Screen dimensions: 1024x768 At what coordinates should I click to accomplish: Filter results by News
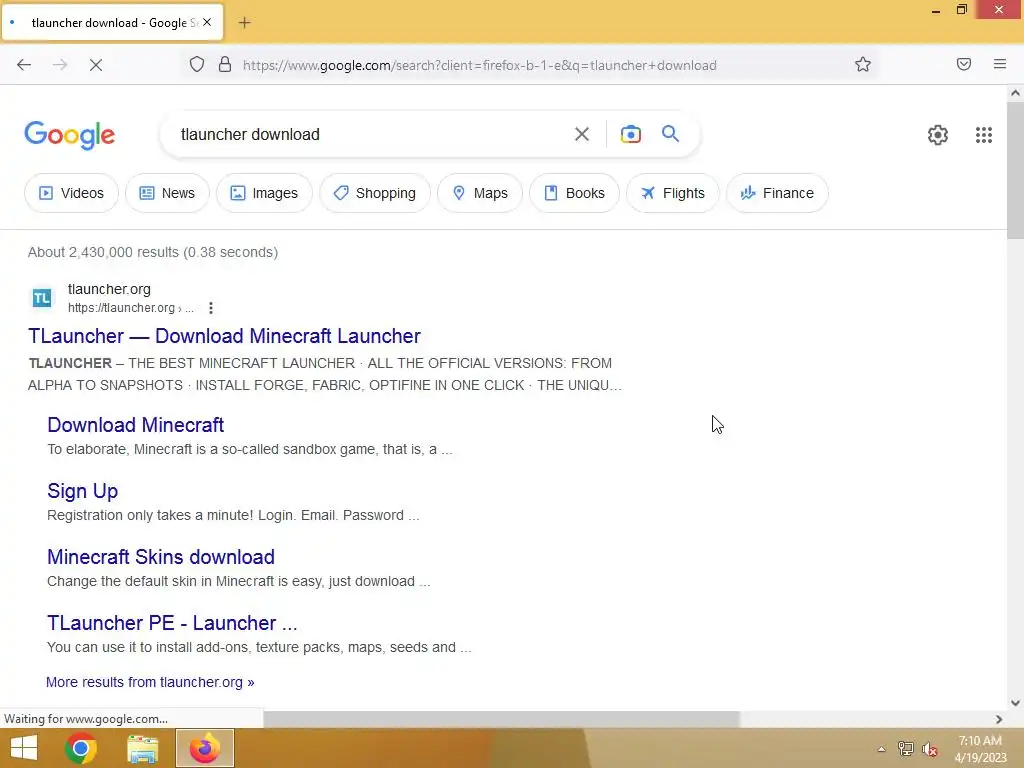click(167, 193)
